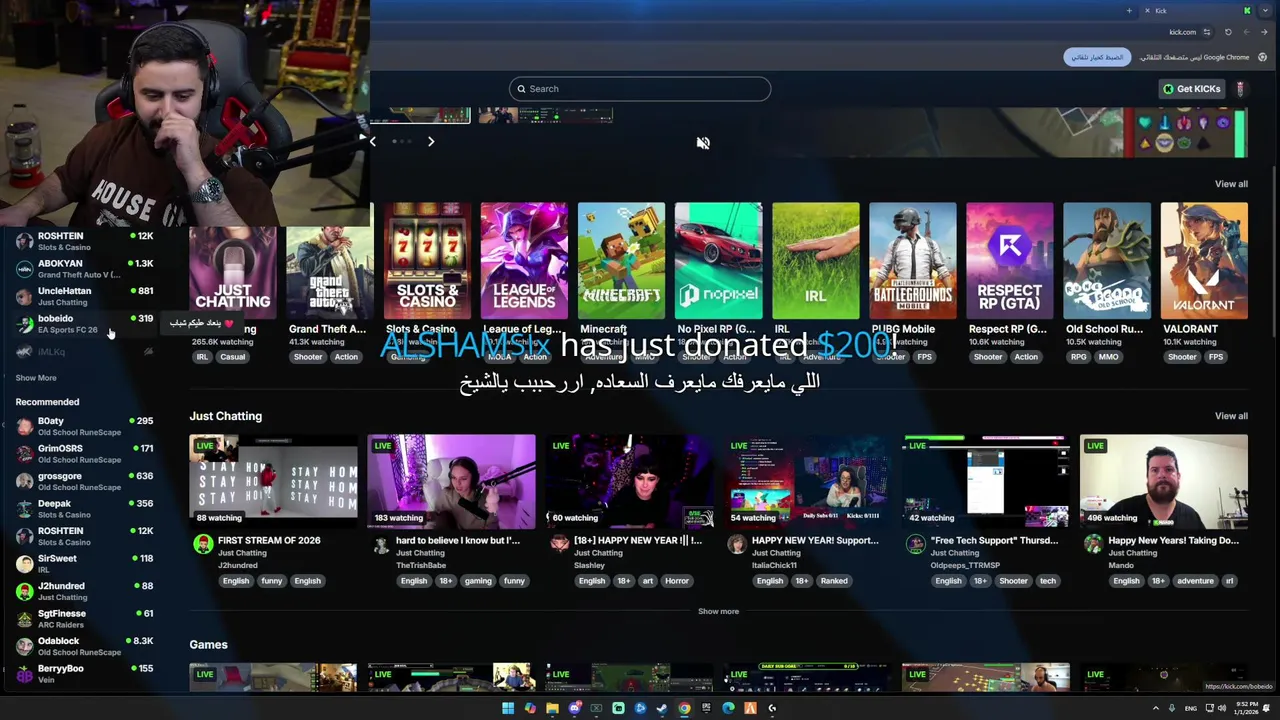Open a new browser tab
The image size is (1280, 720).
tap(1129, 11)
